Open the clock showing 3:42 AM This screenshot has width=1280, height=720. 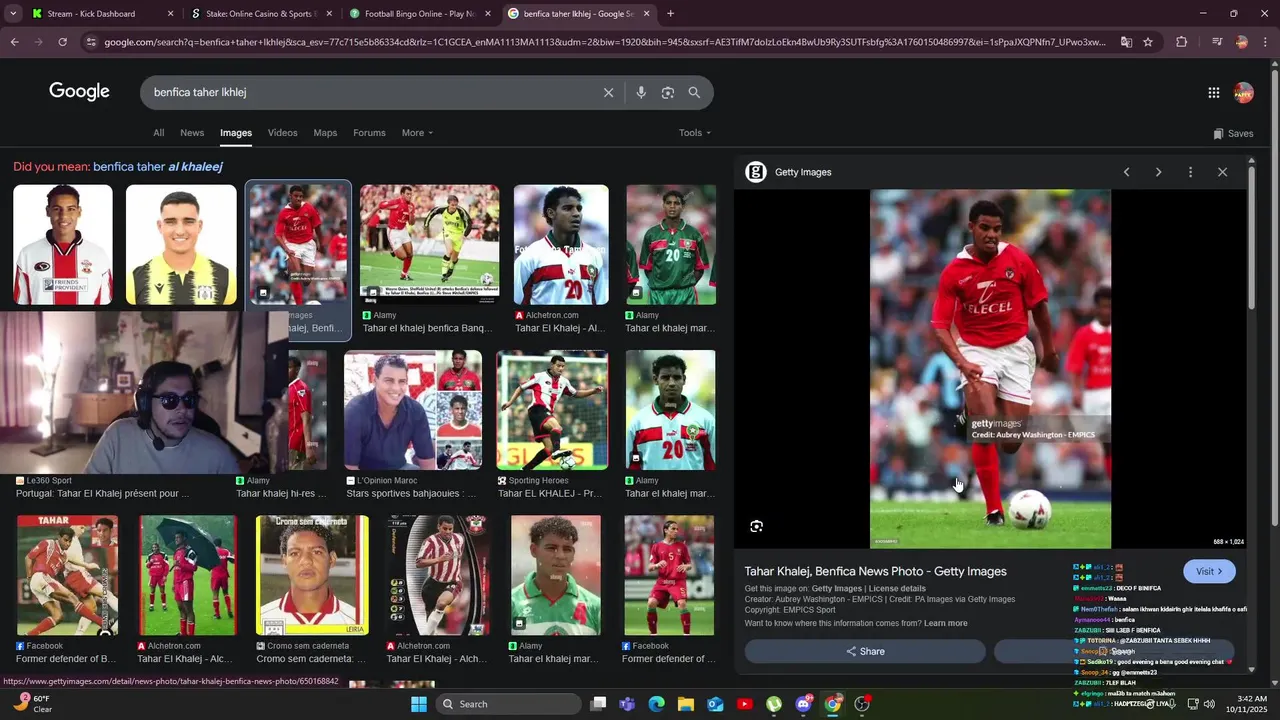pyautogui.click(x=1252, y=704)
